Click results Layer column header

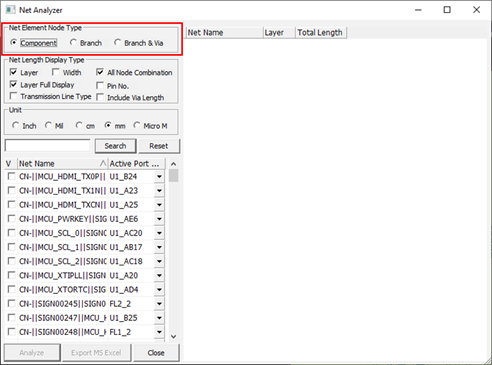(279, 33)
